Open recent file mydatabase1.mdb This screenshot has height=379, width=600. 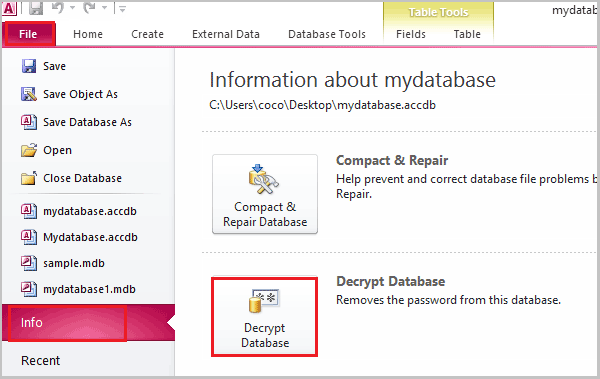coord(89,289)
